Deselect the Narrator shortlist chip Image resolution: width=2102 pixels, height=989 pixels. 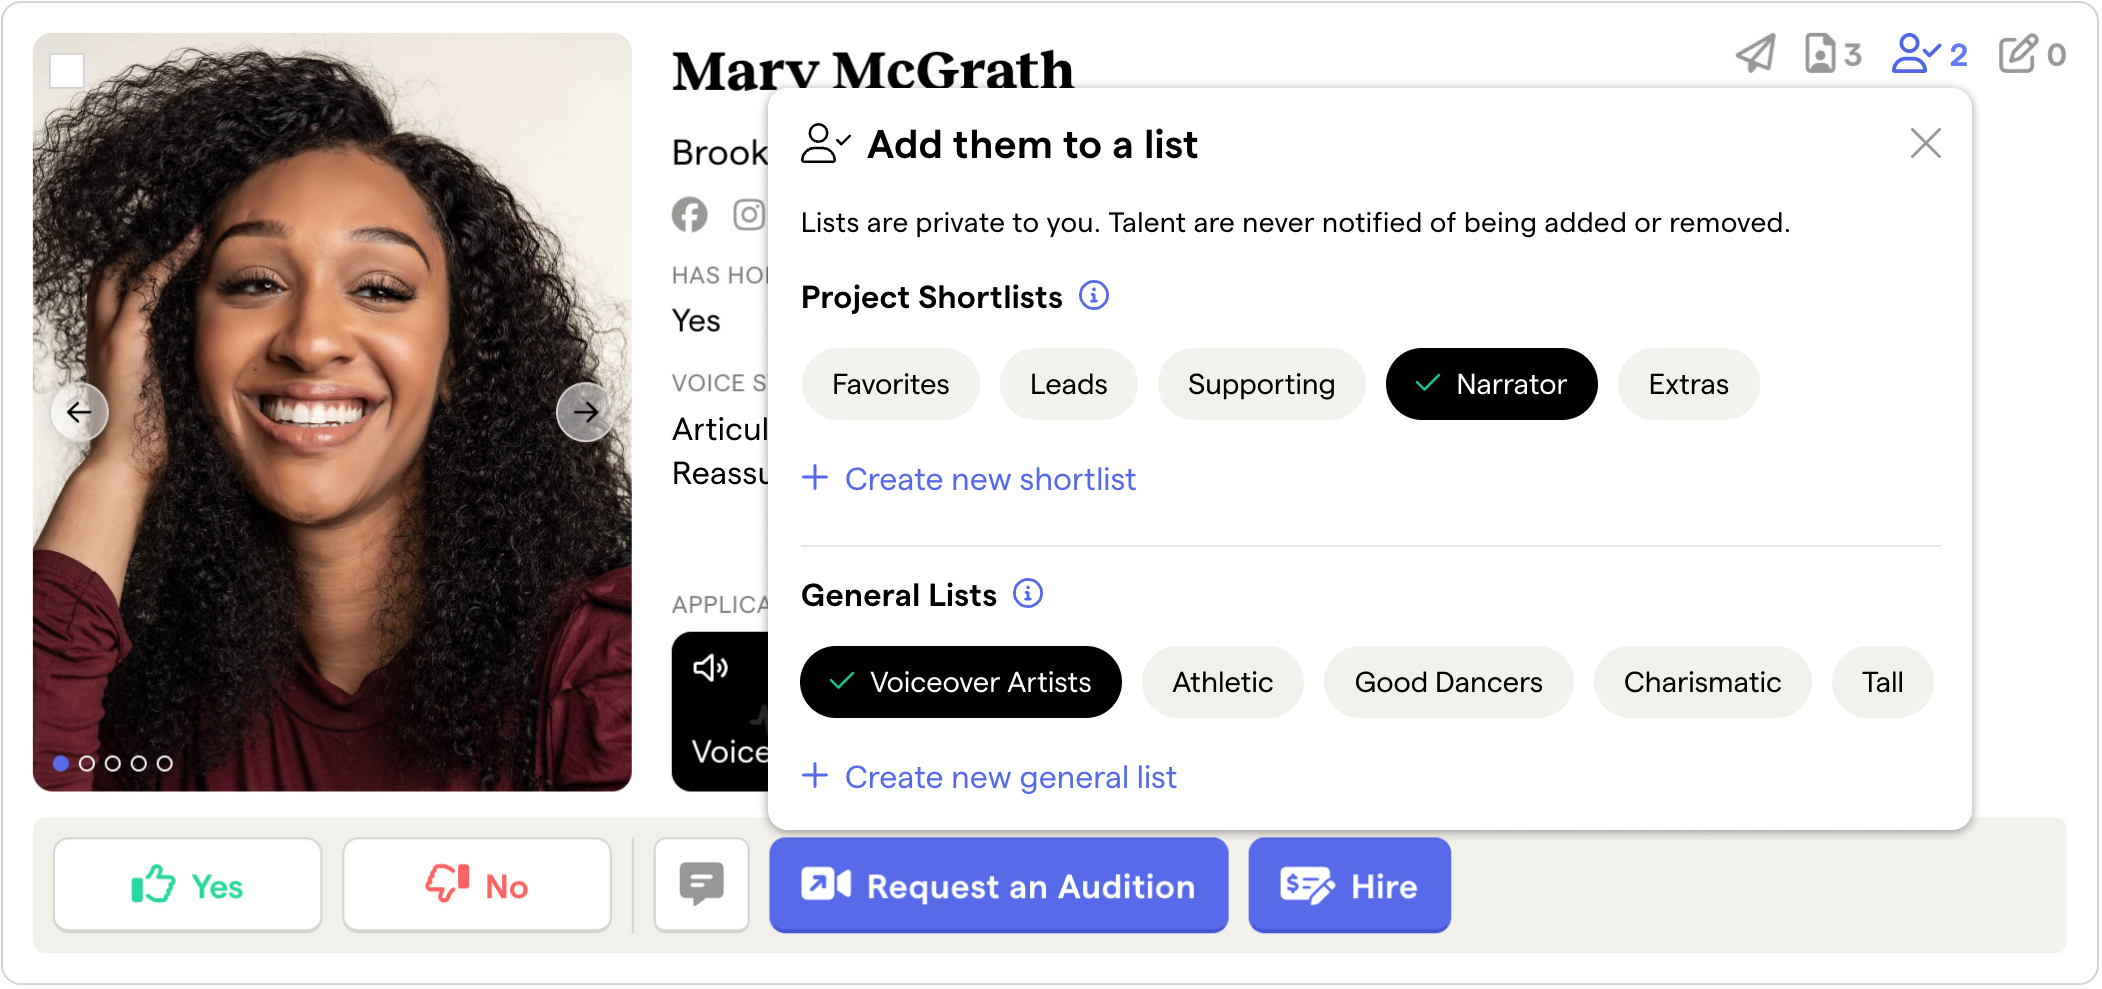click(x=1491, y=384)
